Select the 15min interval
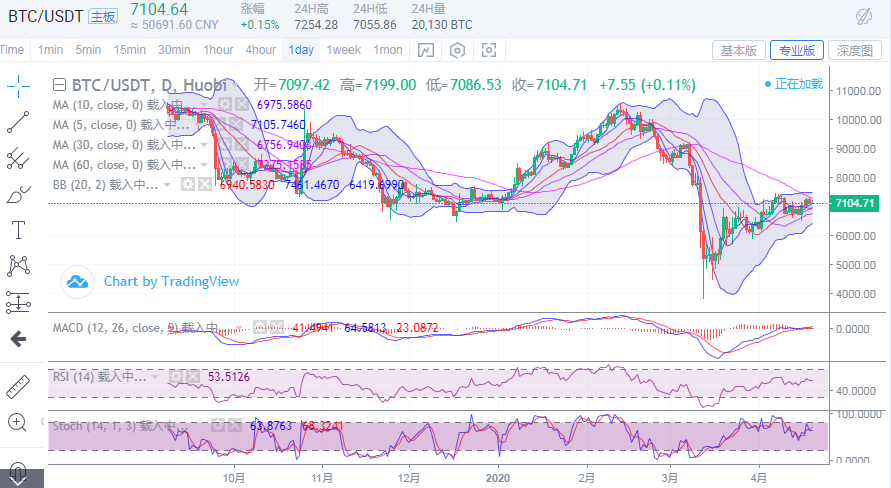Screen dimensions: 891x488 pos(130,50)
